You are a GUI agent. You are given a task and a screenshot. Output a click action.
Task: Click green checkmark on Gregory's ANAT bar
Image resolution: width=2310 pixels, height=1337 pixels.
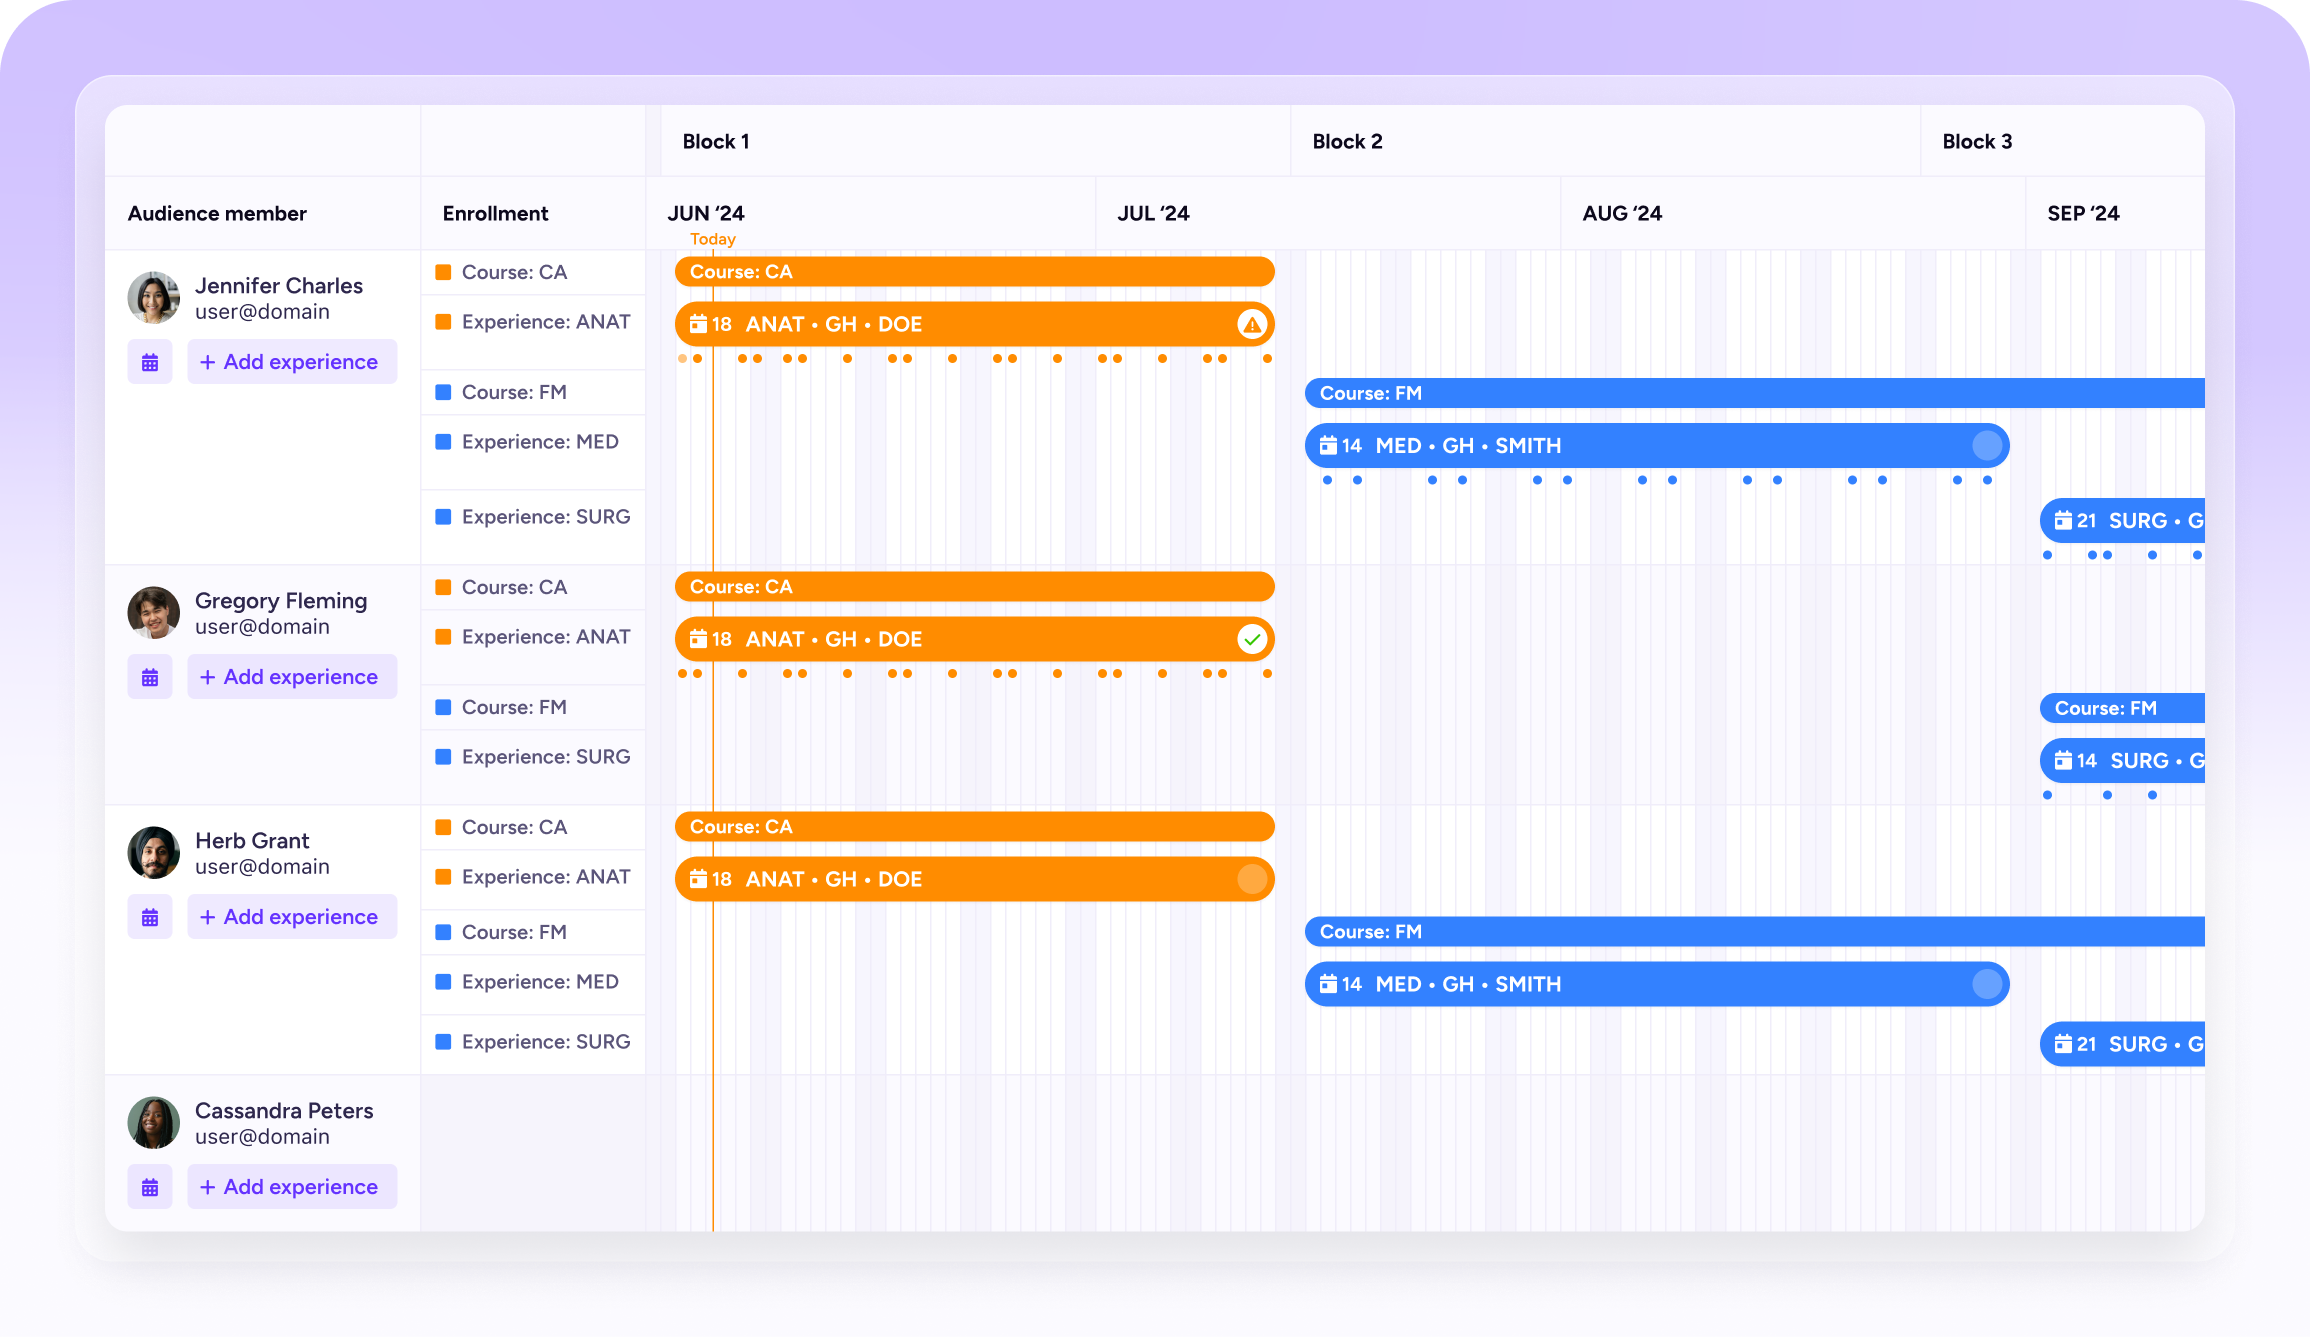point(1252,639)
